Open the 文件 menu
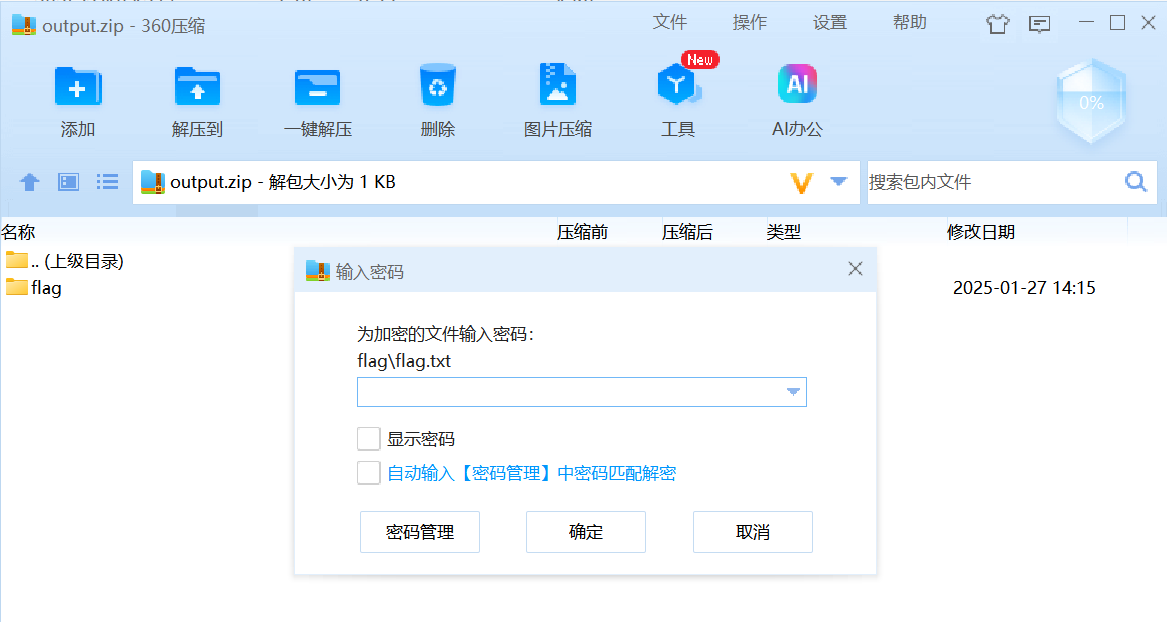This screenshot has height=622, width=1167. click(x=670, y=23)
